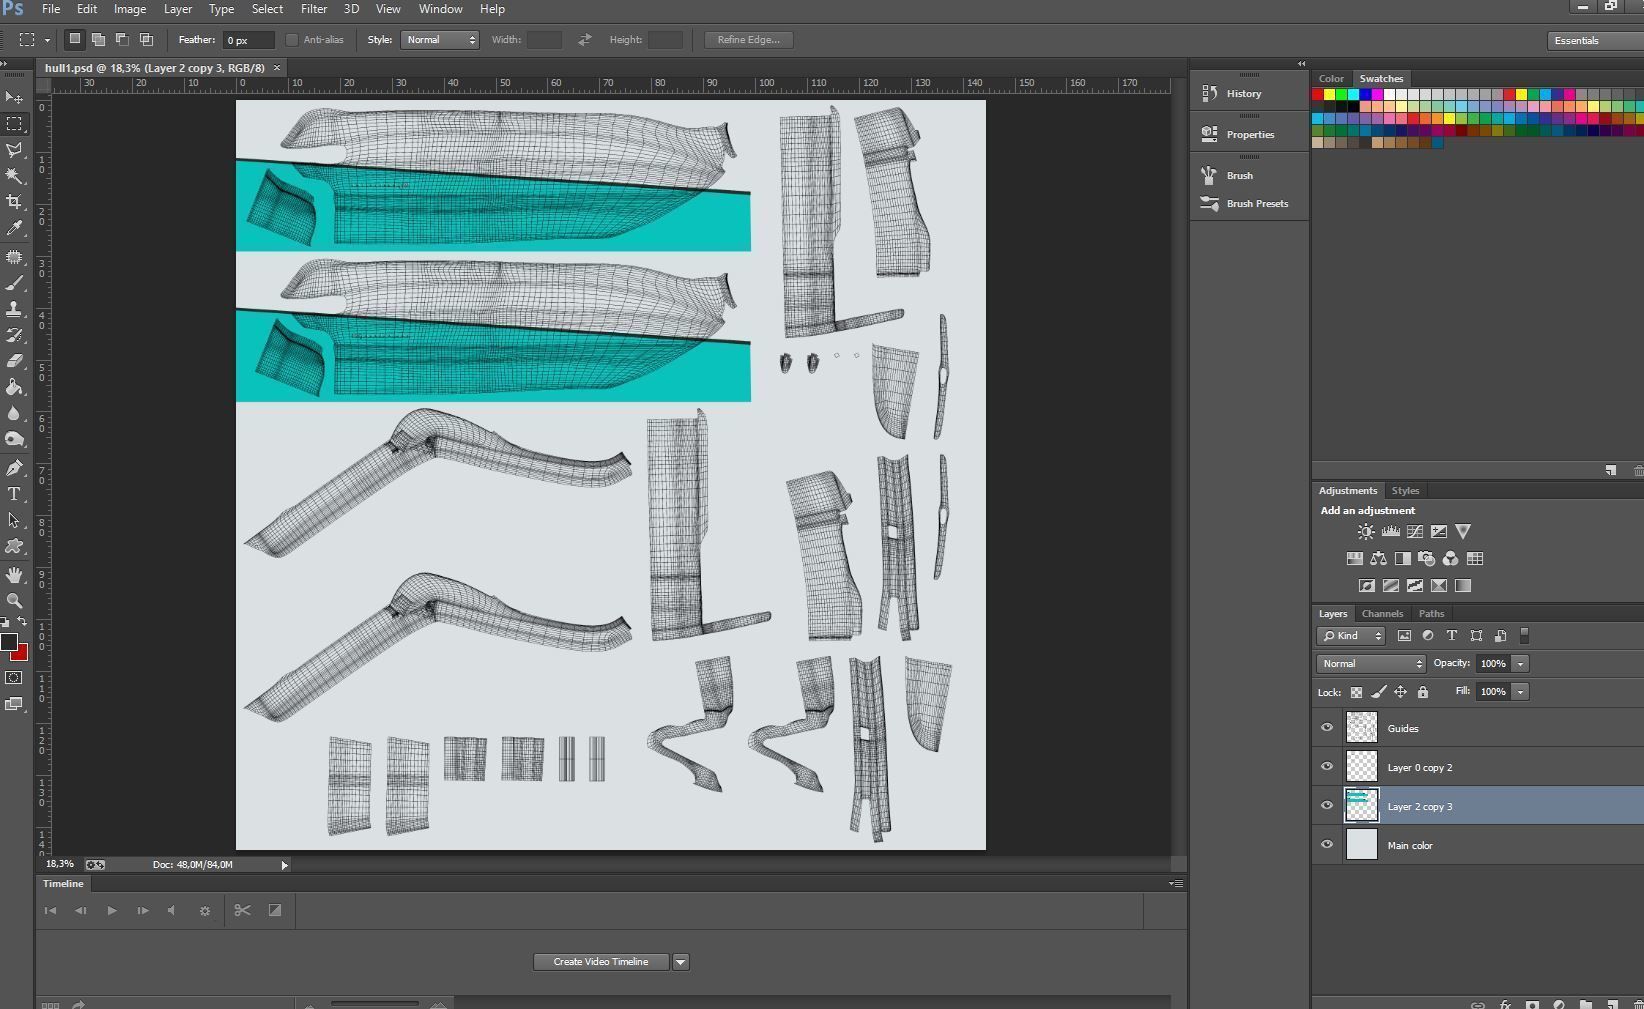Select the Paint Bucket tool
The height and width of the screenshot is (1009, 1644).
(x=14, y=387)
